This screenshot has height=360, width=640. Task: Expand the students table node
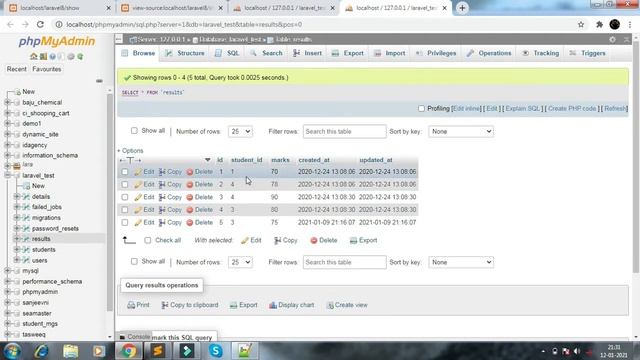pyautogui.click(x=17, y=249)
